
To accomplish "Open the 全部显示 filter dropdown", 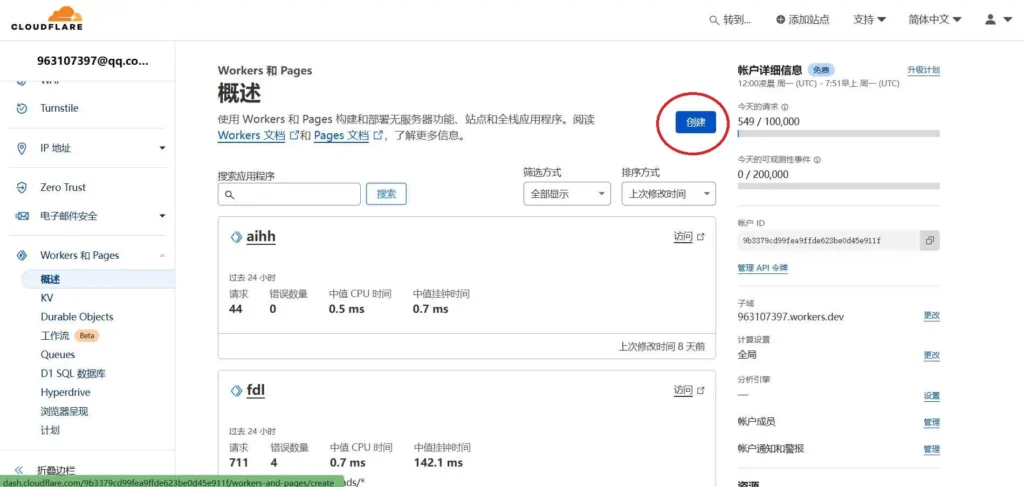I will [x=566, y=194].
